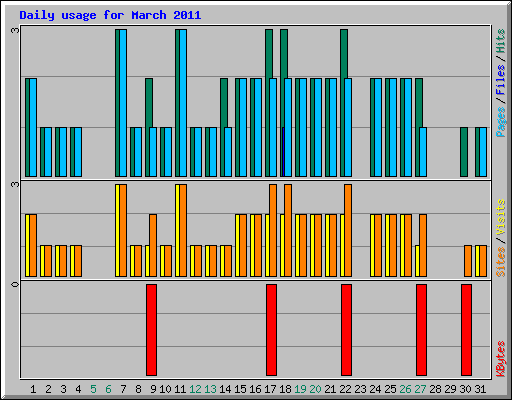Select the red KBytes bar for day 27
Image resolution: width=512 pixels, height=400 pixels.
(x=421, y=330)
